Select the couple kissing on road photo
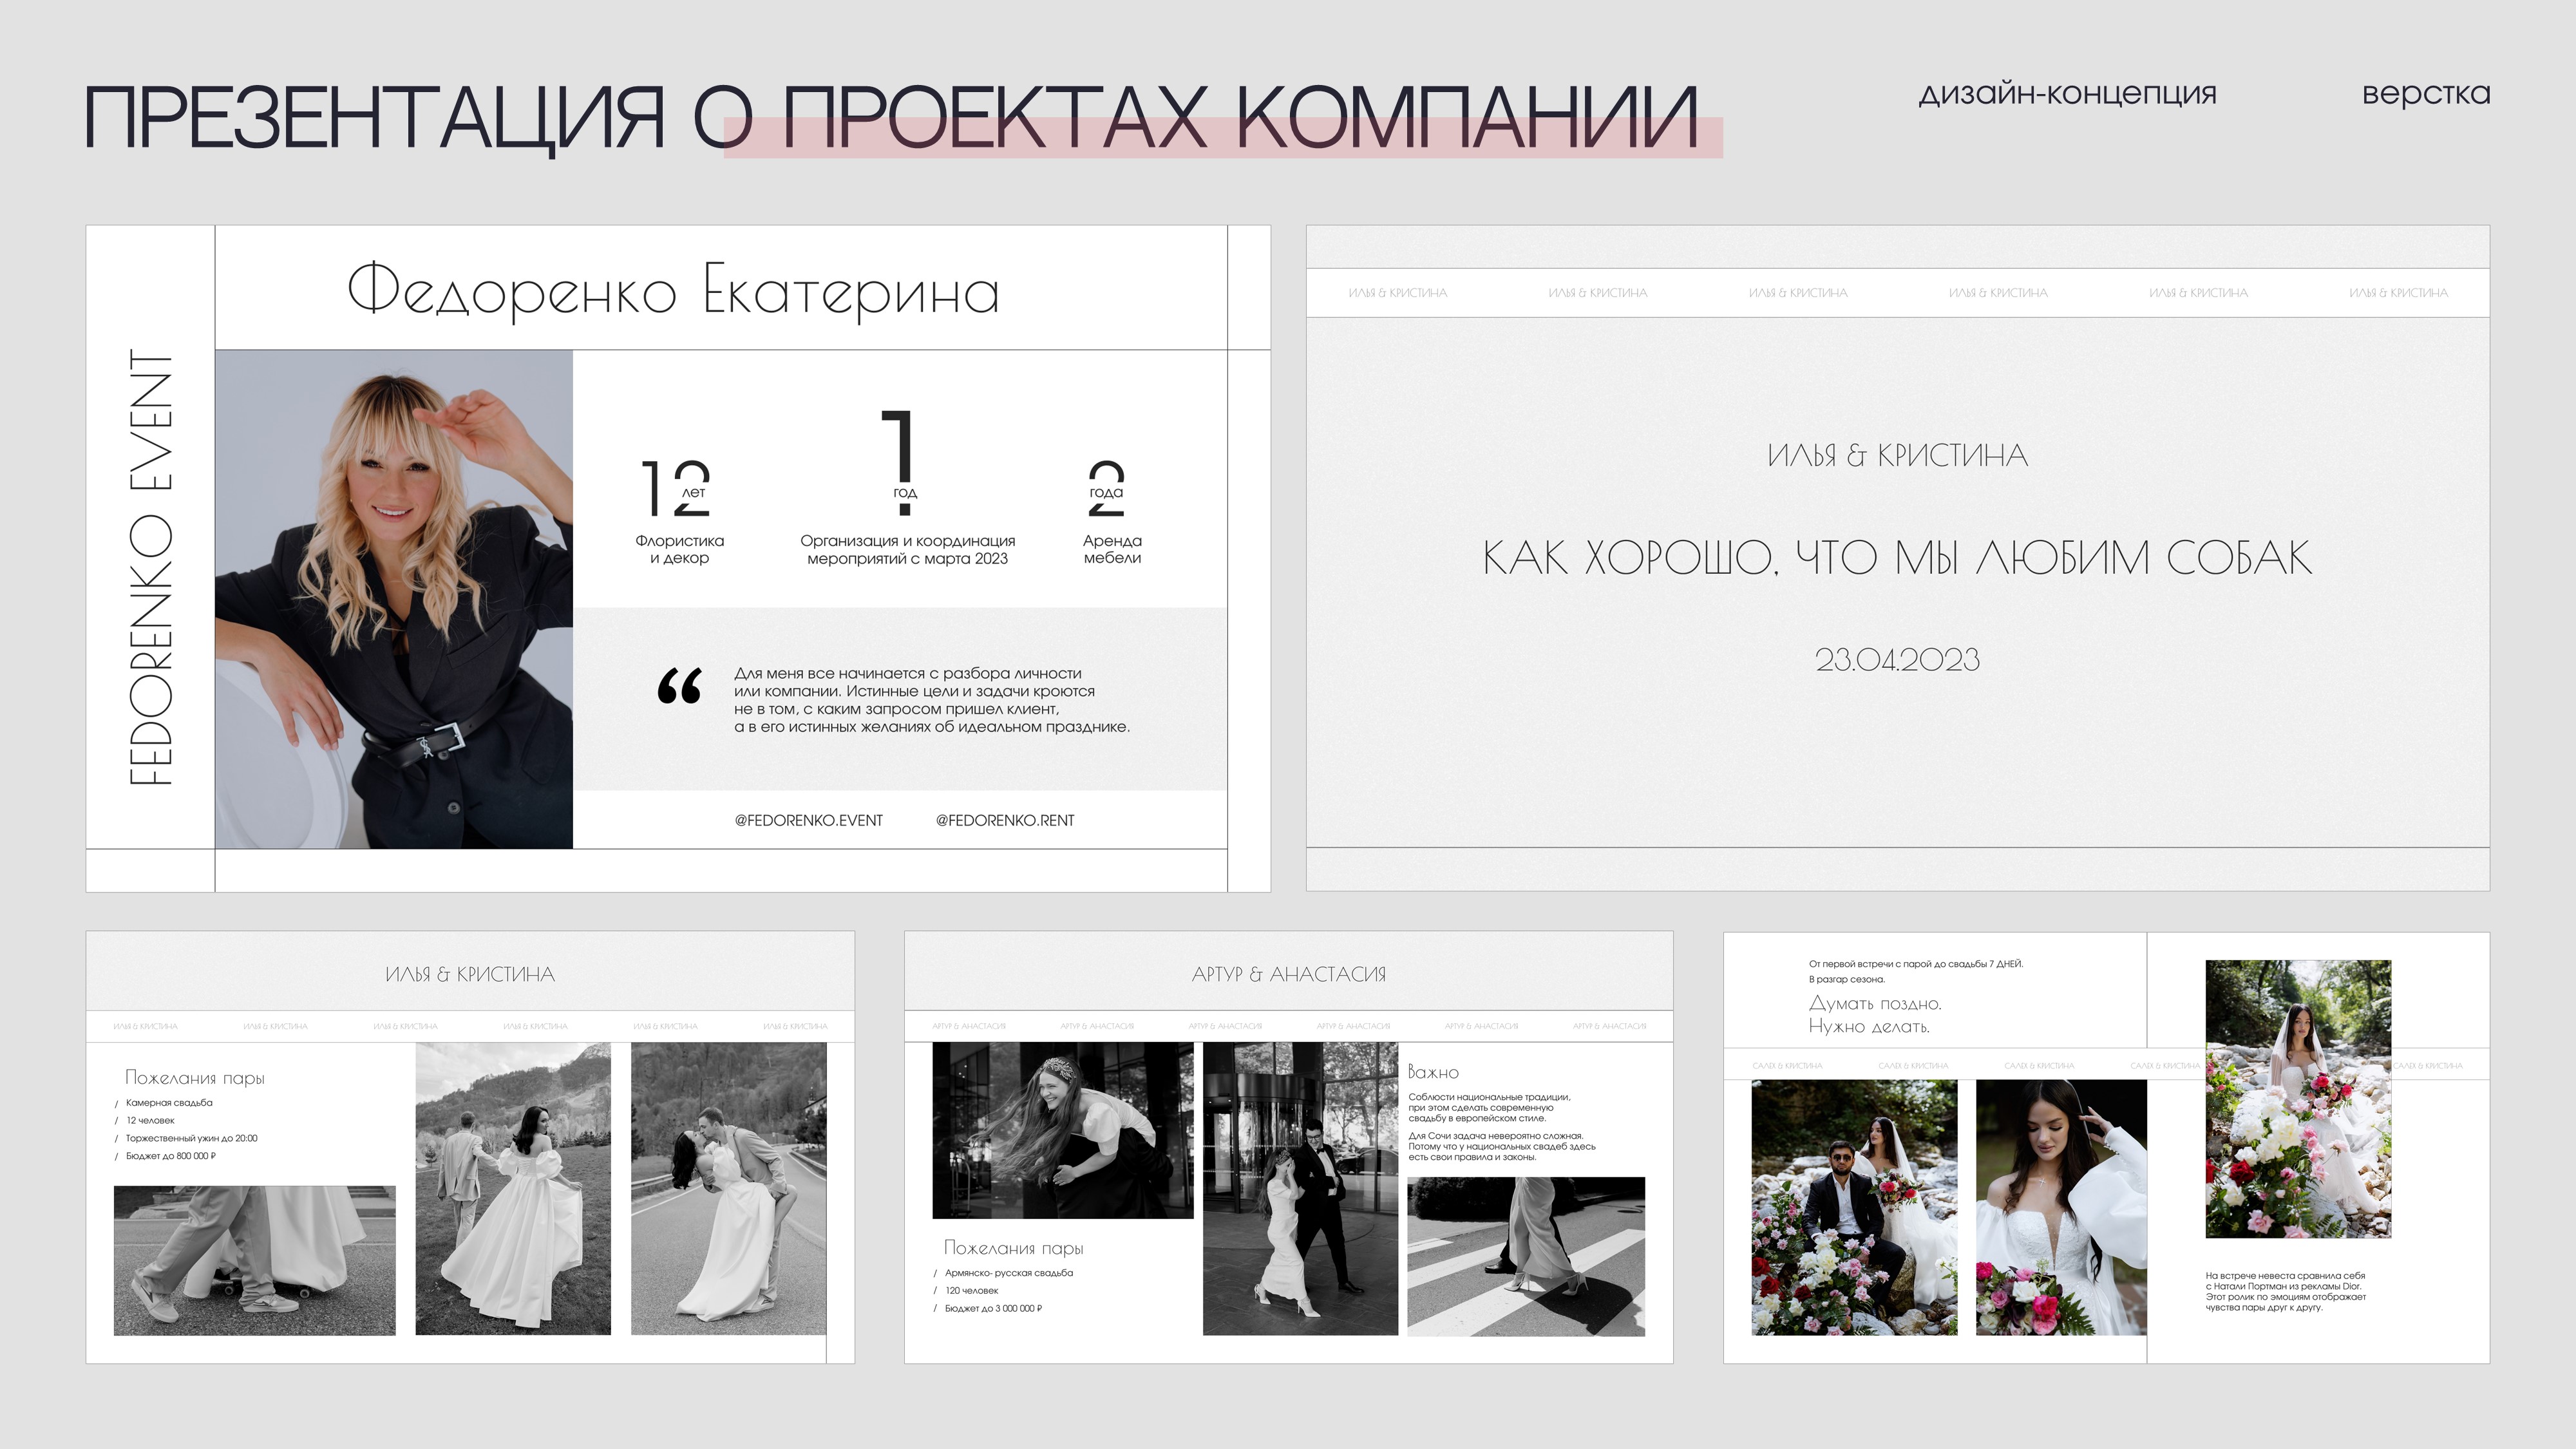 pos(728,1188)
